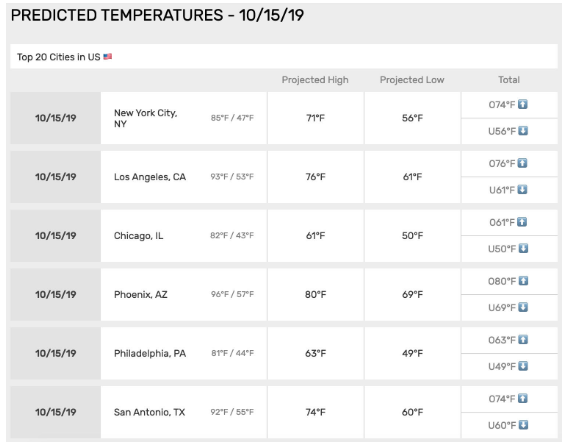This screenshot has height=445, width=566.
Task: Select the over arrow for San Antonio O74°F
Action: (x=523, y=398)
